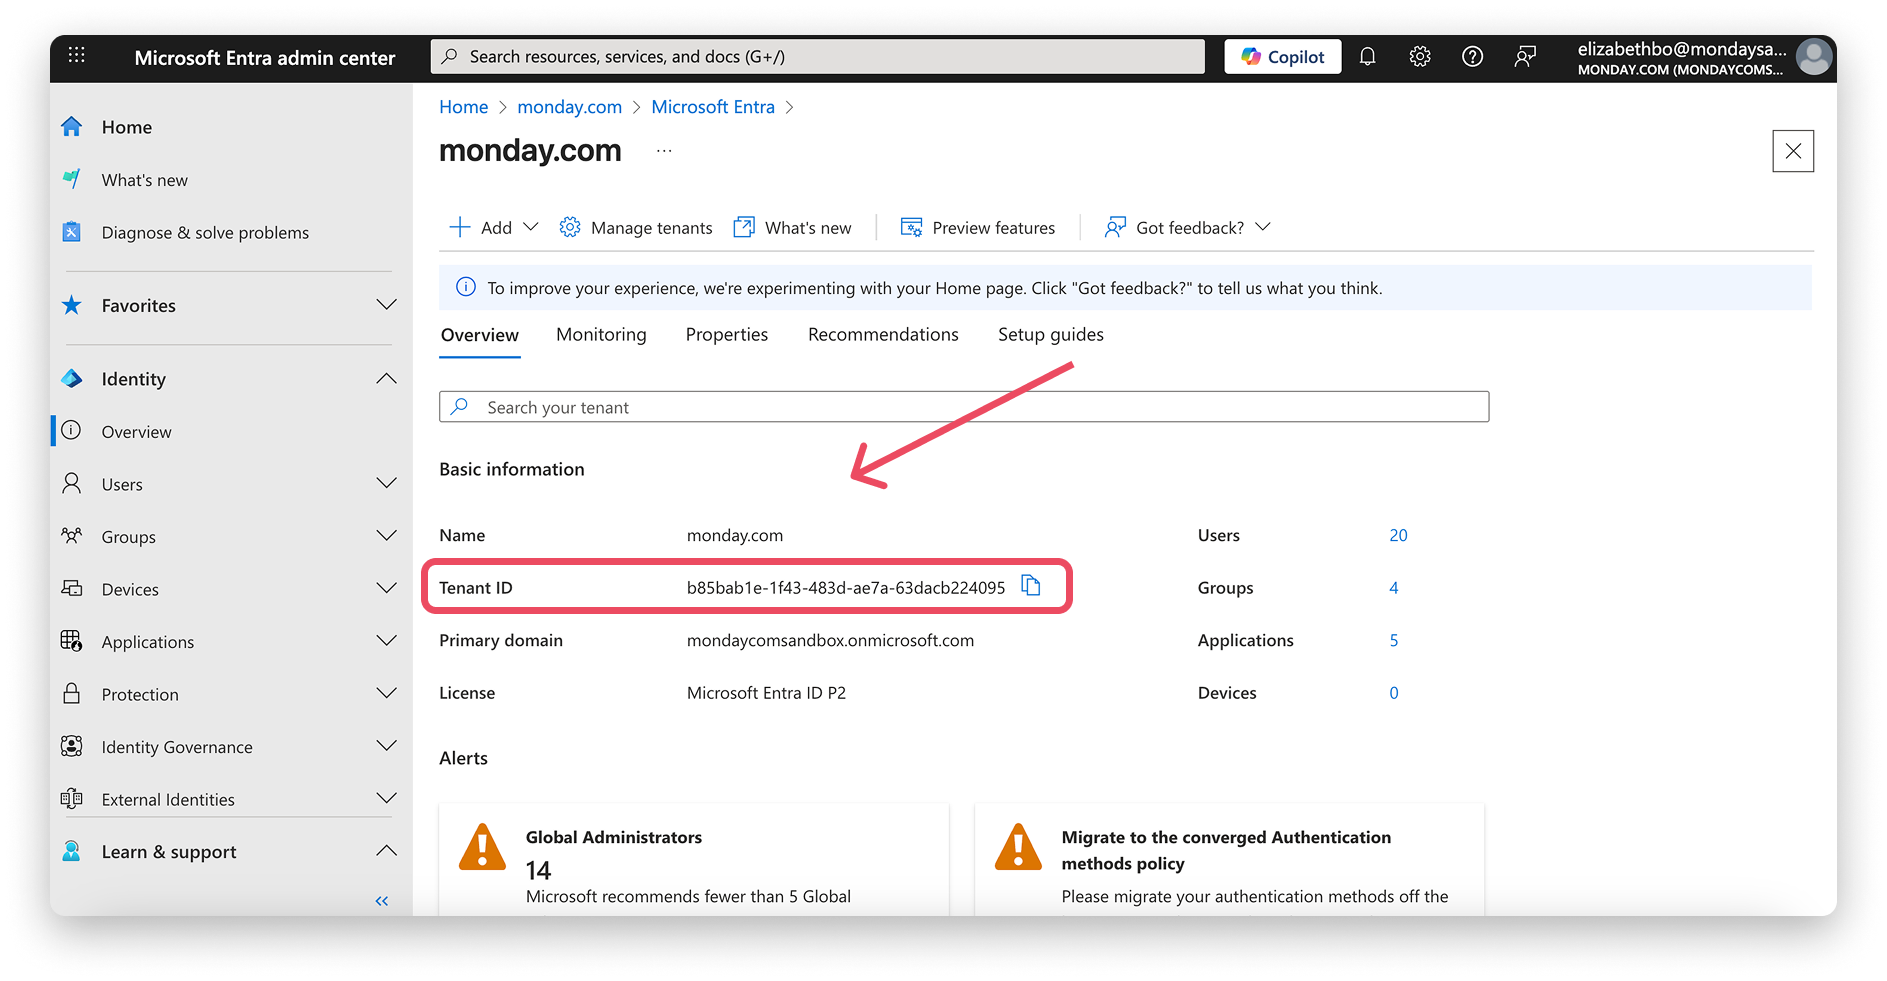
Task: Click the monday.com breadcrumb link
Action: (569, 107)
